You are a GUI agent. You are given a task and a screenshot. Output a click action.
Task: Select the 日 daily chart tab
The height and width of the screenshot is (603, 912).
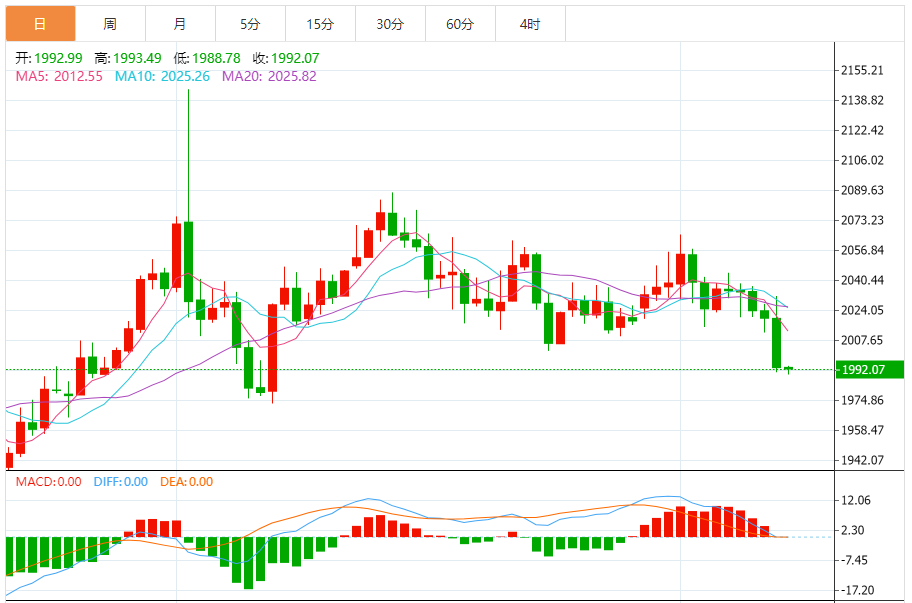(40, 24)
